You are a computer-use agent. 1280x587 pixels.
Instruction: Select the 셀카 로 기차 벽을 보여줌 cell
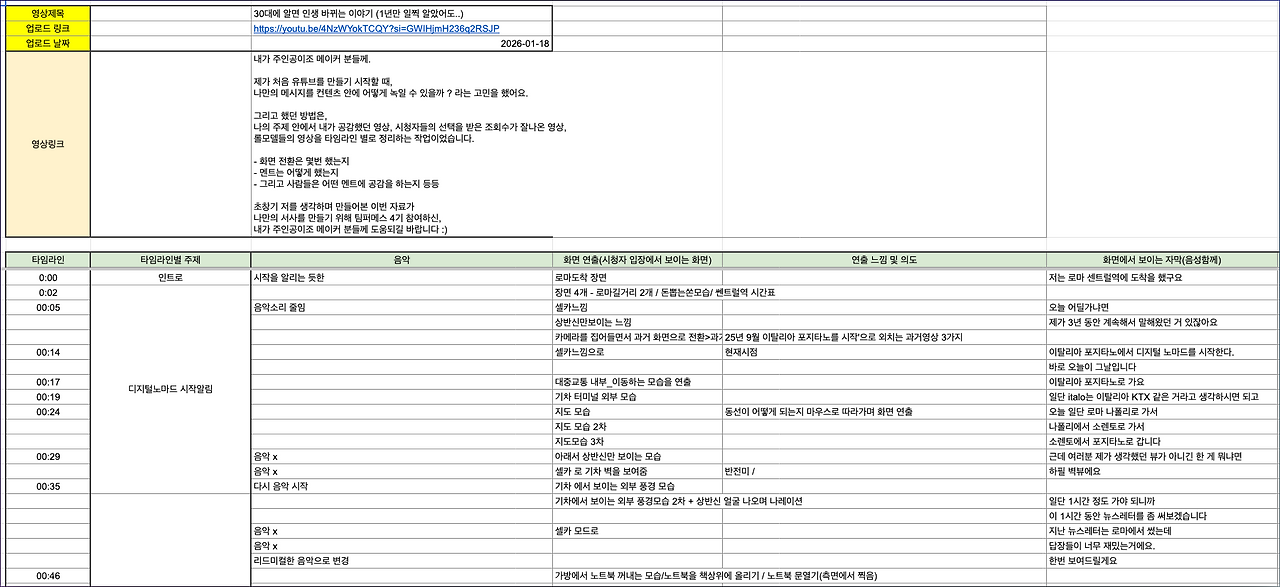tap(637, 471)
